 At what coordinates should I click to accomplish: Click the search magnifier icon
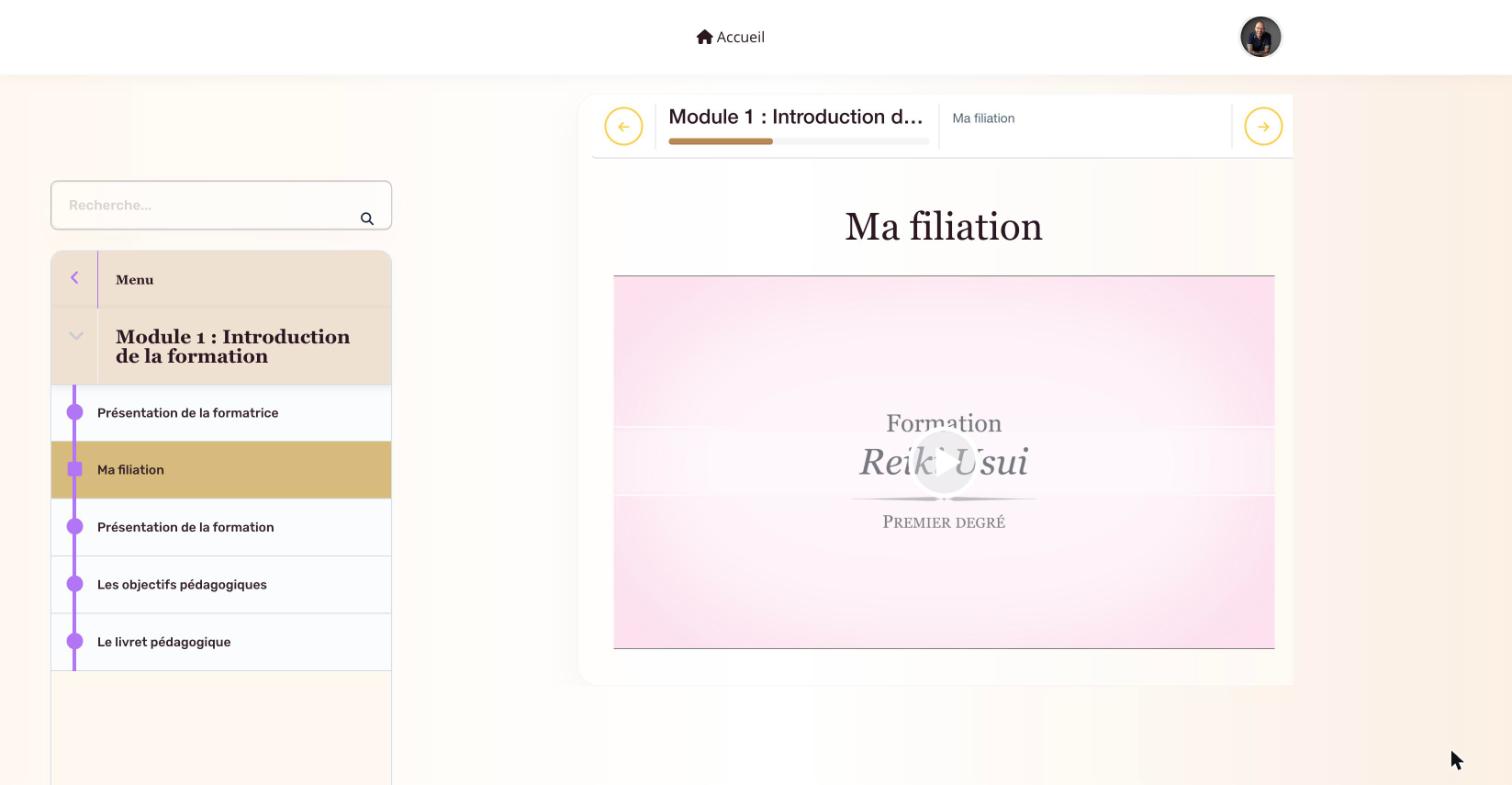pyautogui.click(x=367, y=218)
